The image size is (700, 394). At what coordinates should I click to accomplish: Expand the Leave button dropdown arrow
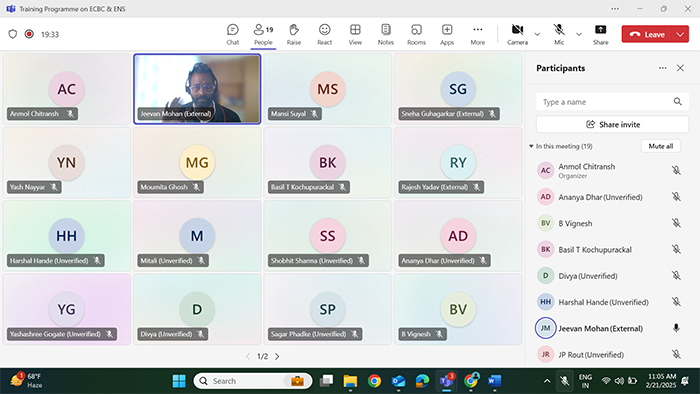pyautogui.click(x=680, y=34)
